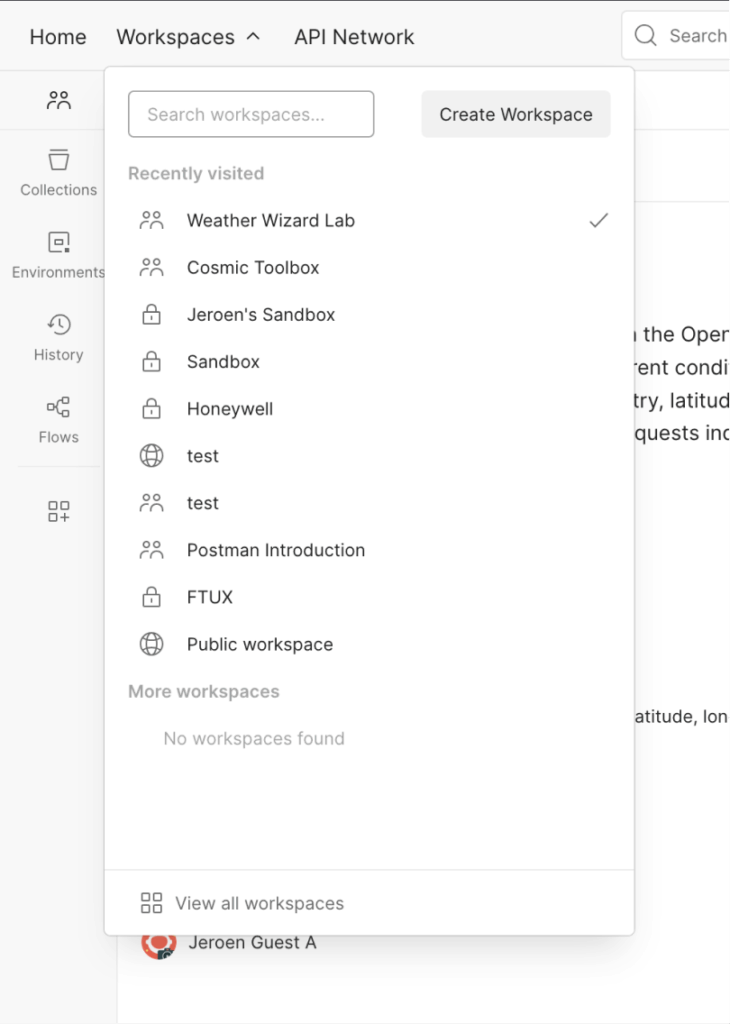Click the add workspace elements grid icon
The width and height of the screenshot is (730, 1024).
click(59, 512)
